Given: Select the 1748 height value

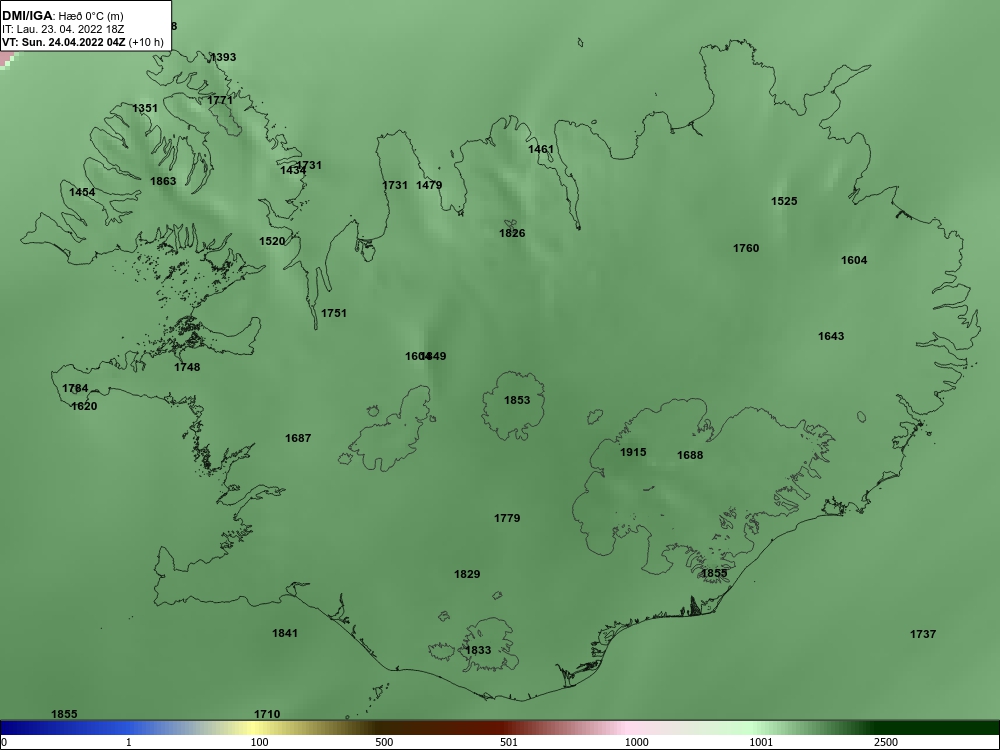Looking at the screenshot, I should click(187, 367).
